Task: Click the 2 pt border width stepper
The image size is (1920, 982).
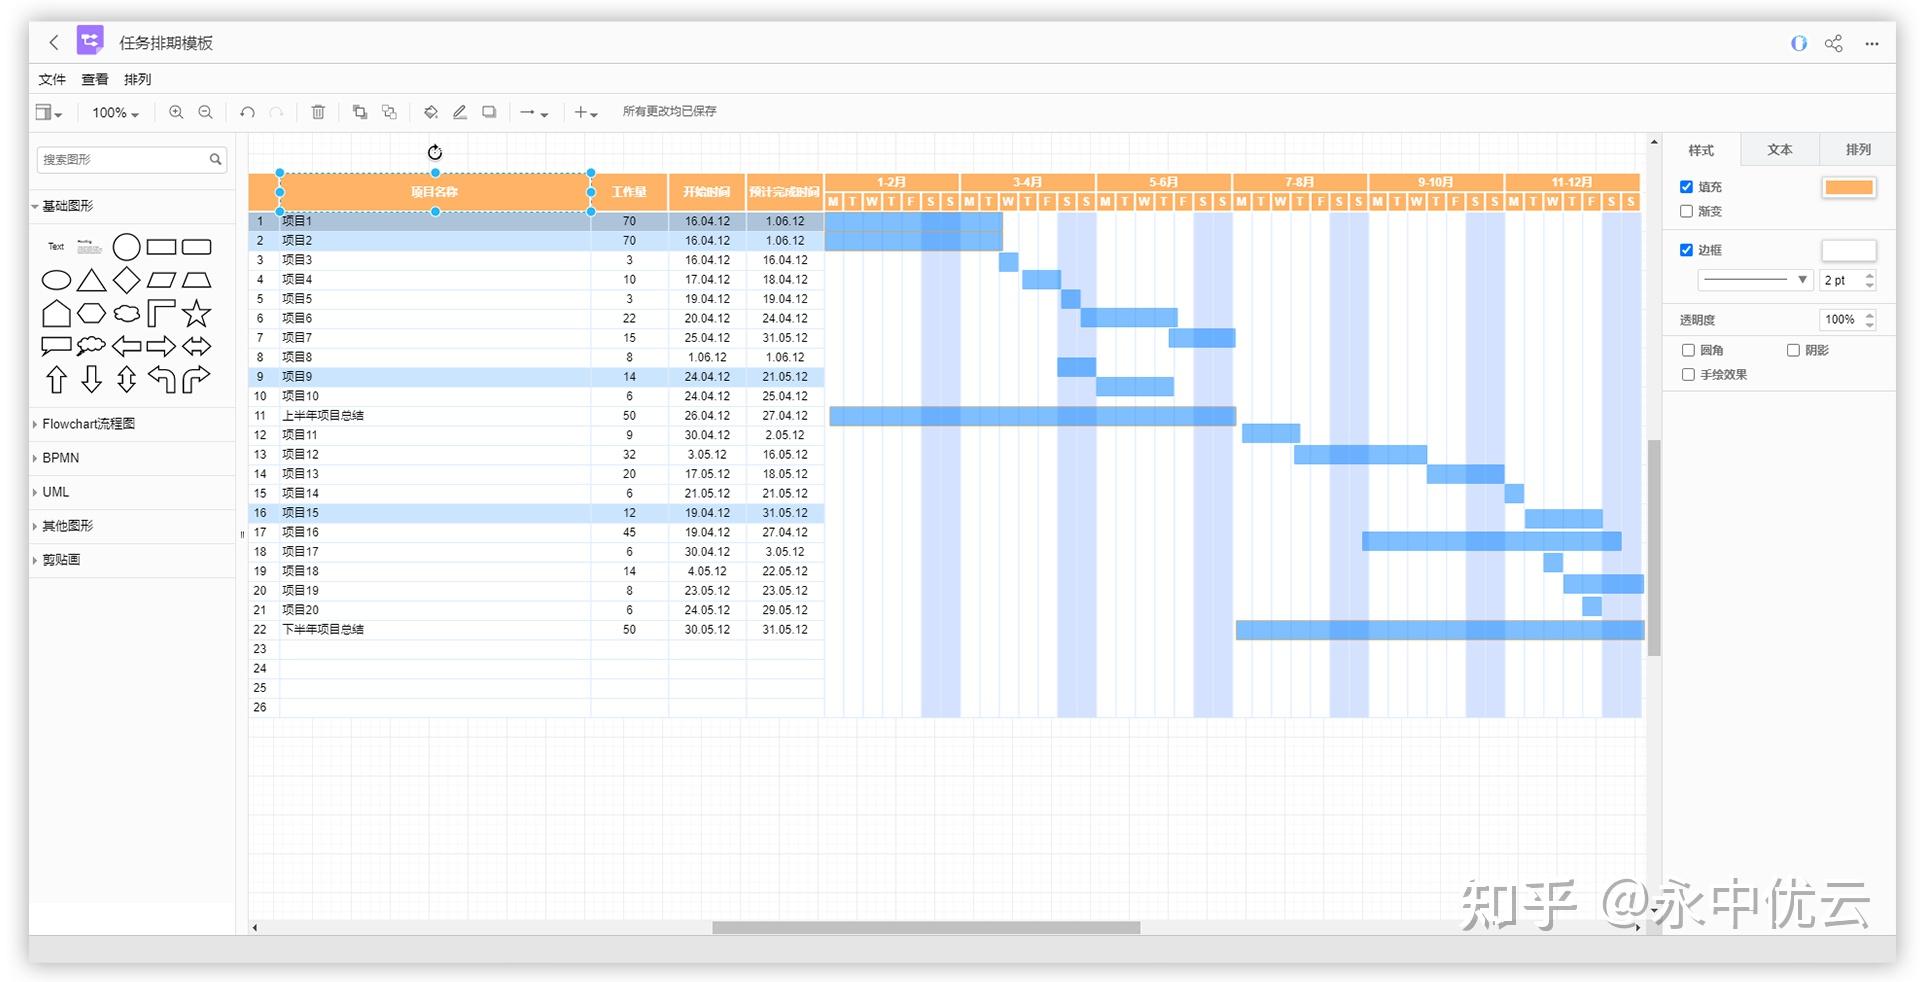Action: [1869, 280]
